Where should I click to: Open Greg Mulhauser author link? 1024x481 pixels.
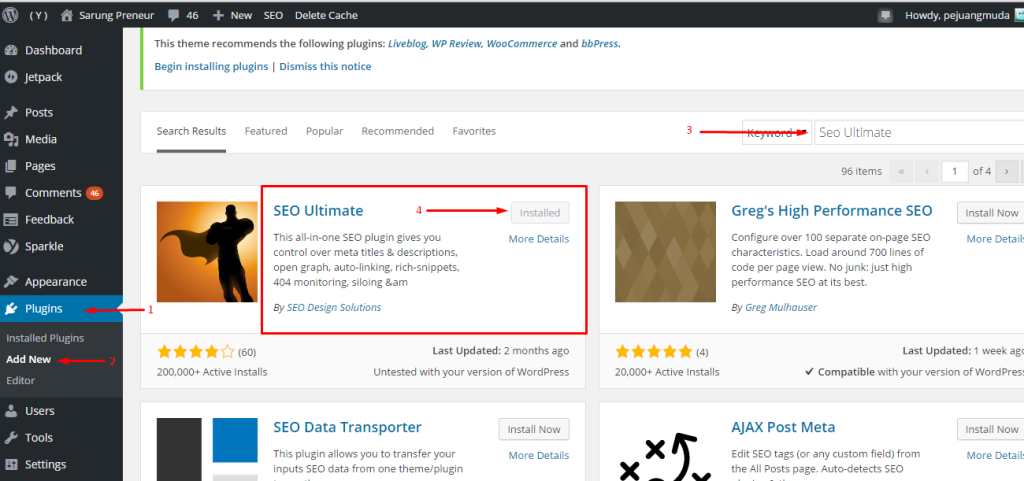pyautogui.click(x=780, y=307)
